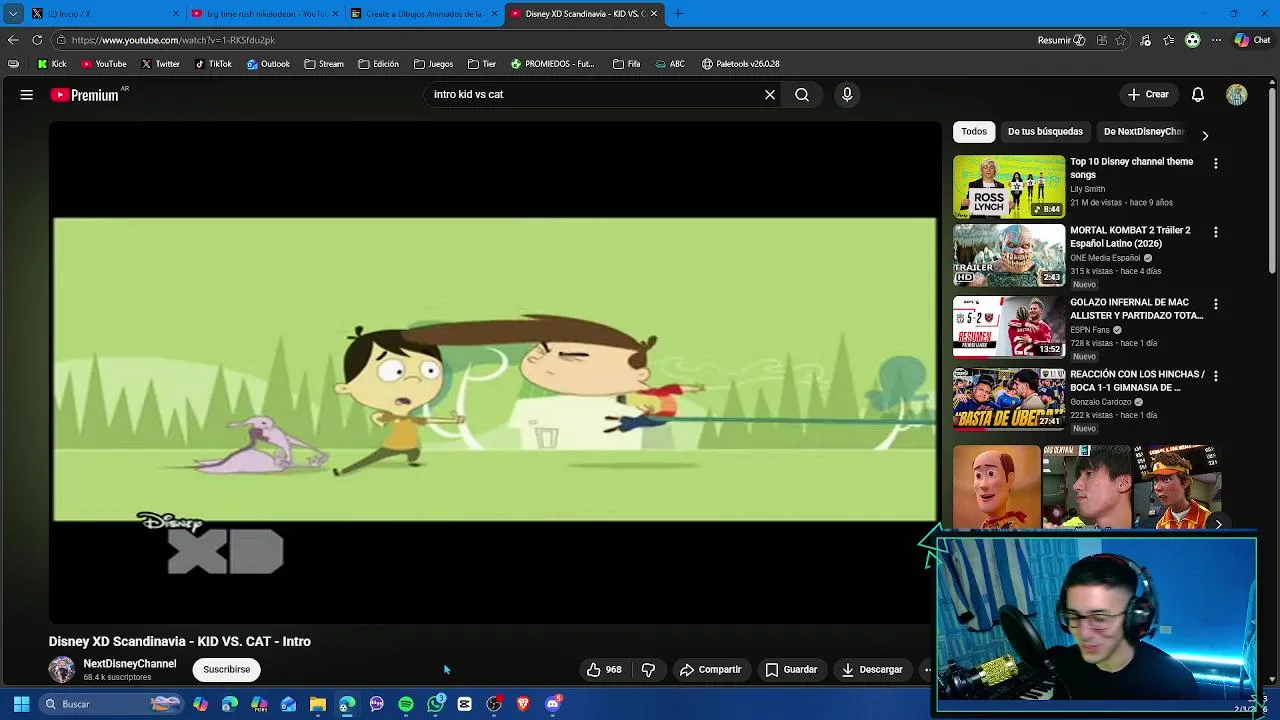Viewport: 1280px width, 720px height.
Task: Open a new browser tab with the plus
Action: pos(678,14)
